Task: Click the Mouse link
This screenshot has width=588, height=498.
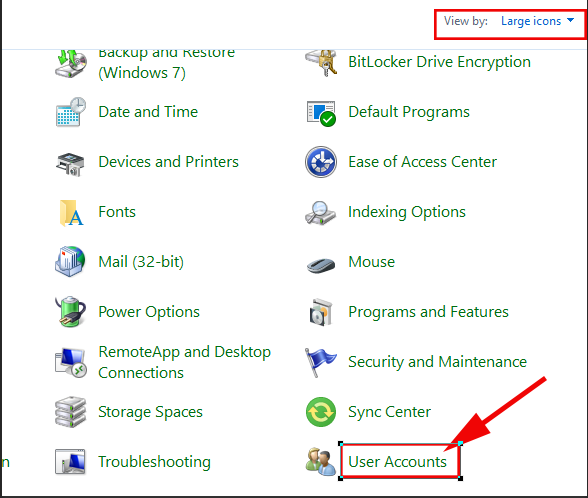Action: point(371,262)
